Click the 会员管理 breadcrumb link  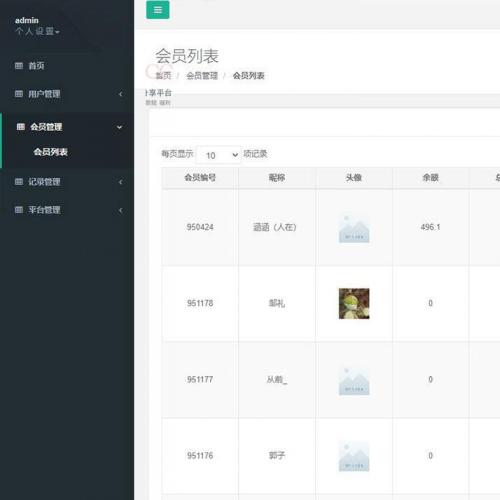(x=202, y=76)
